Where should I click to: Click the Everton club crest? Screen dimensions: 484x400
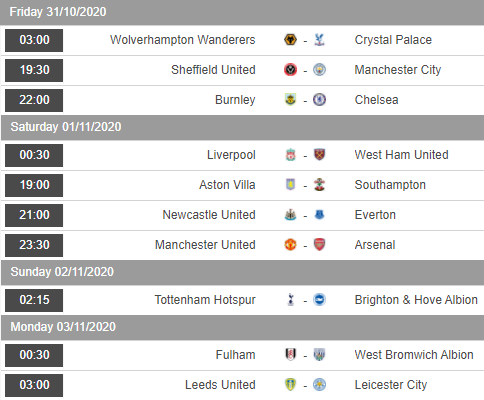pyautogui.click(x=319, y=215)
